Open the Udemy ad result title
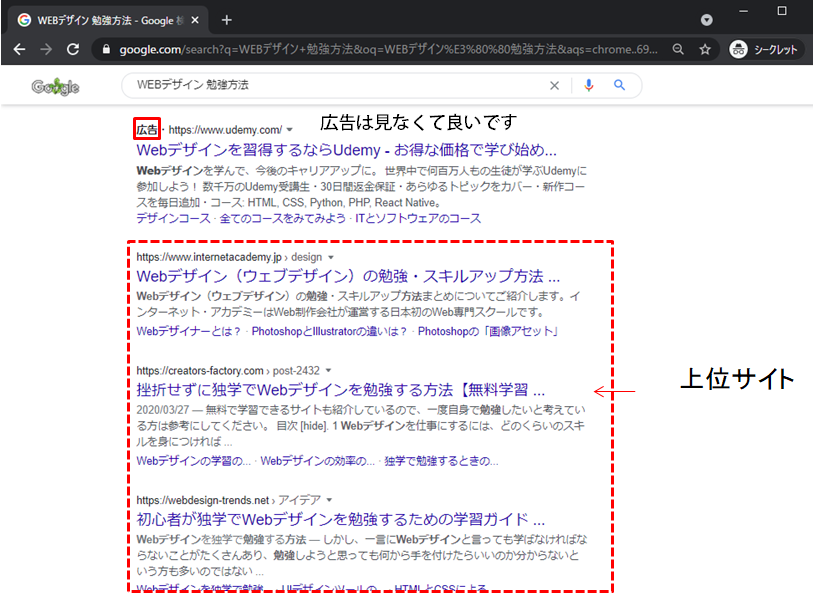The image size is (814, 596). tap(346, 150)
